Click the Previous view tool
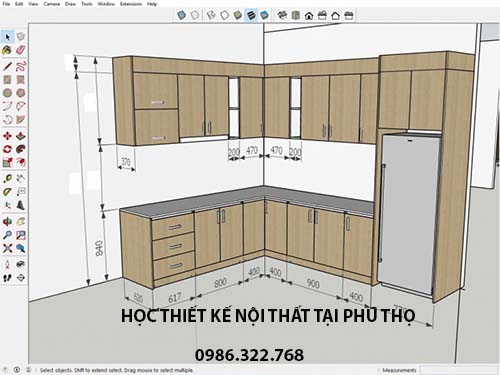 21,248
